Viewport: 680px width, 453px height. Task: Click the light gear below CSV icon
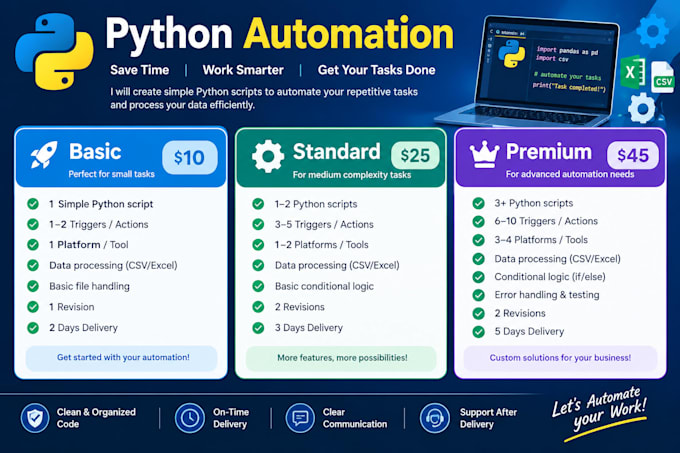(641, 108)
